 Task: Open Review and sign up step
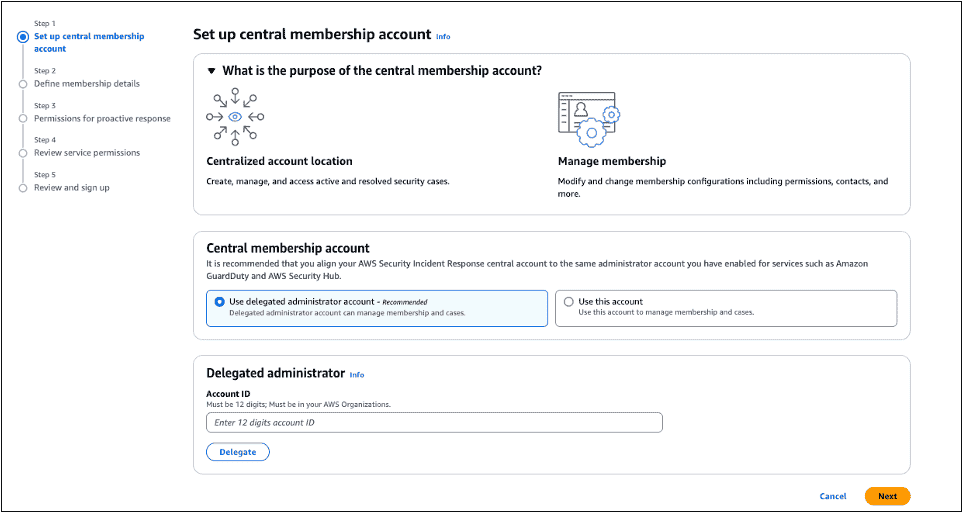tap(72, 188)
